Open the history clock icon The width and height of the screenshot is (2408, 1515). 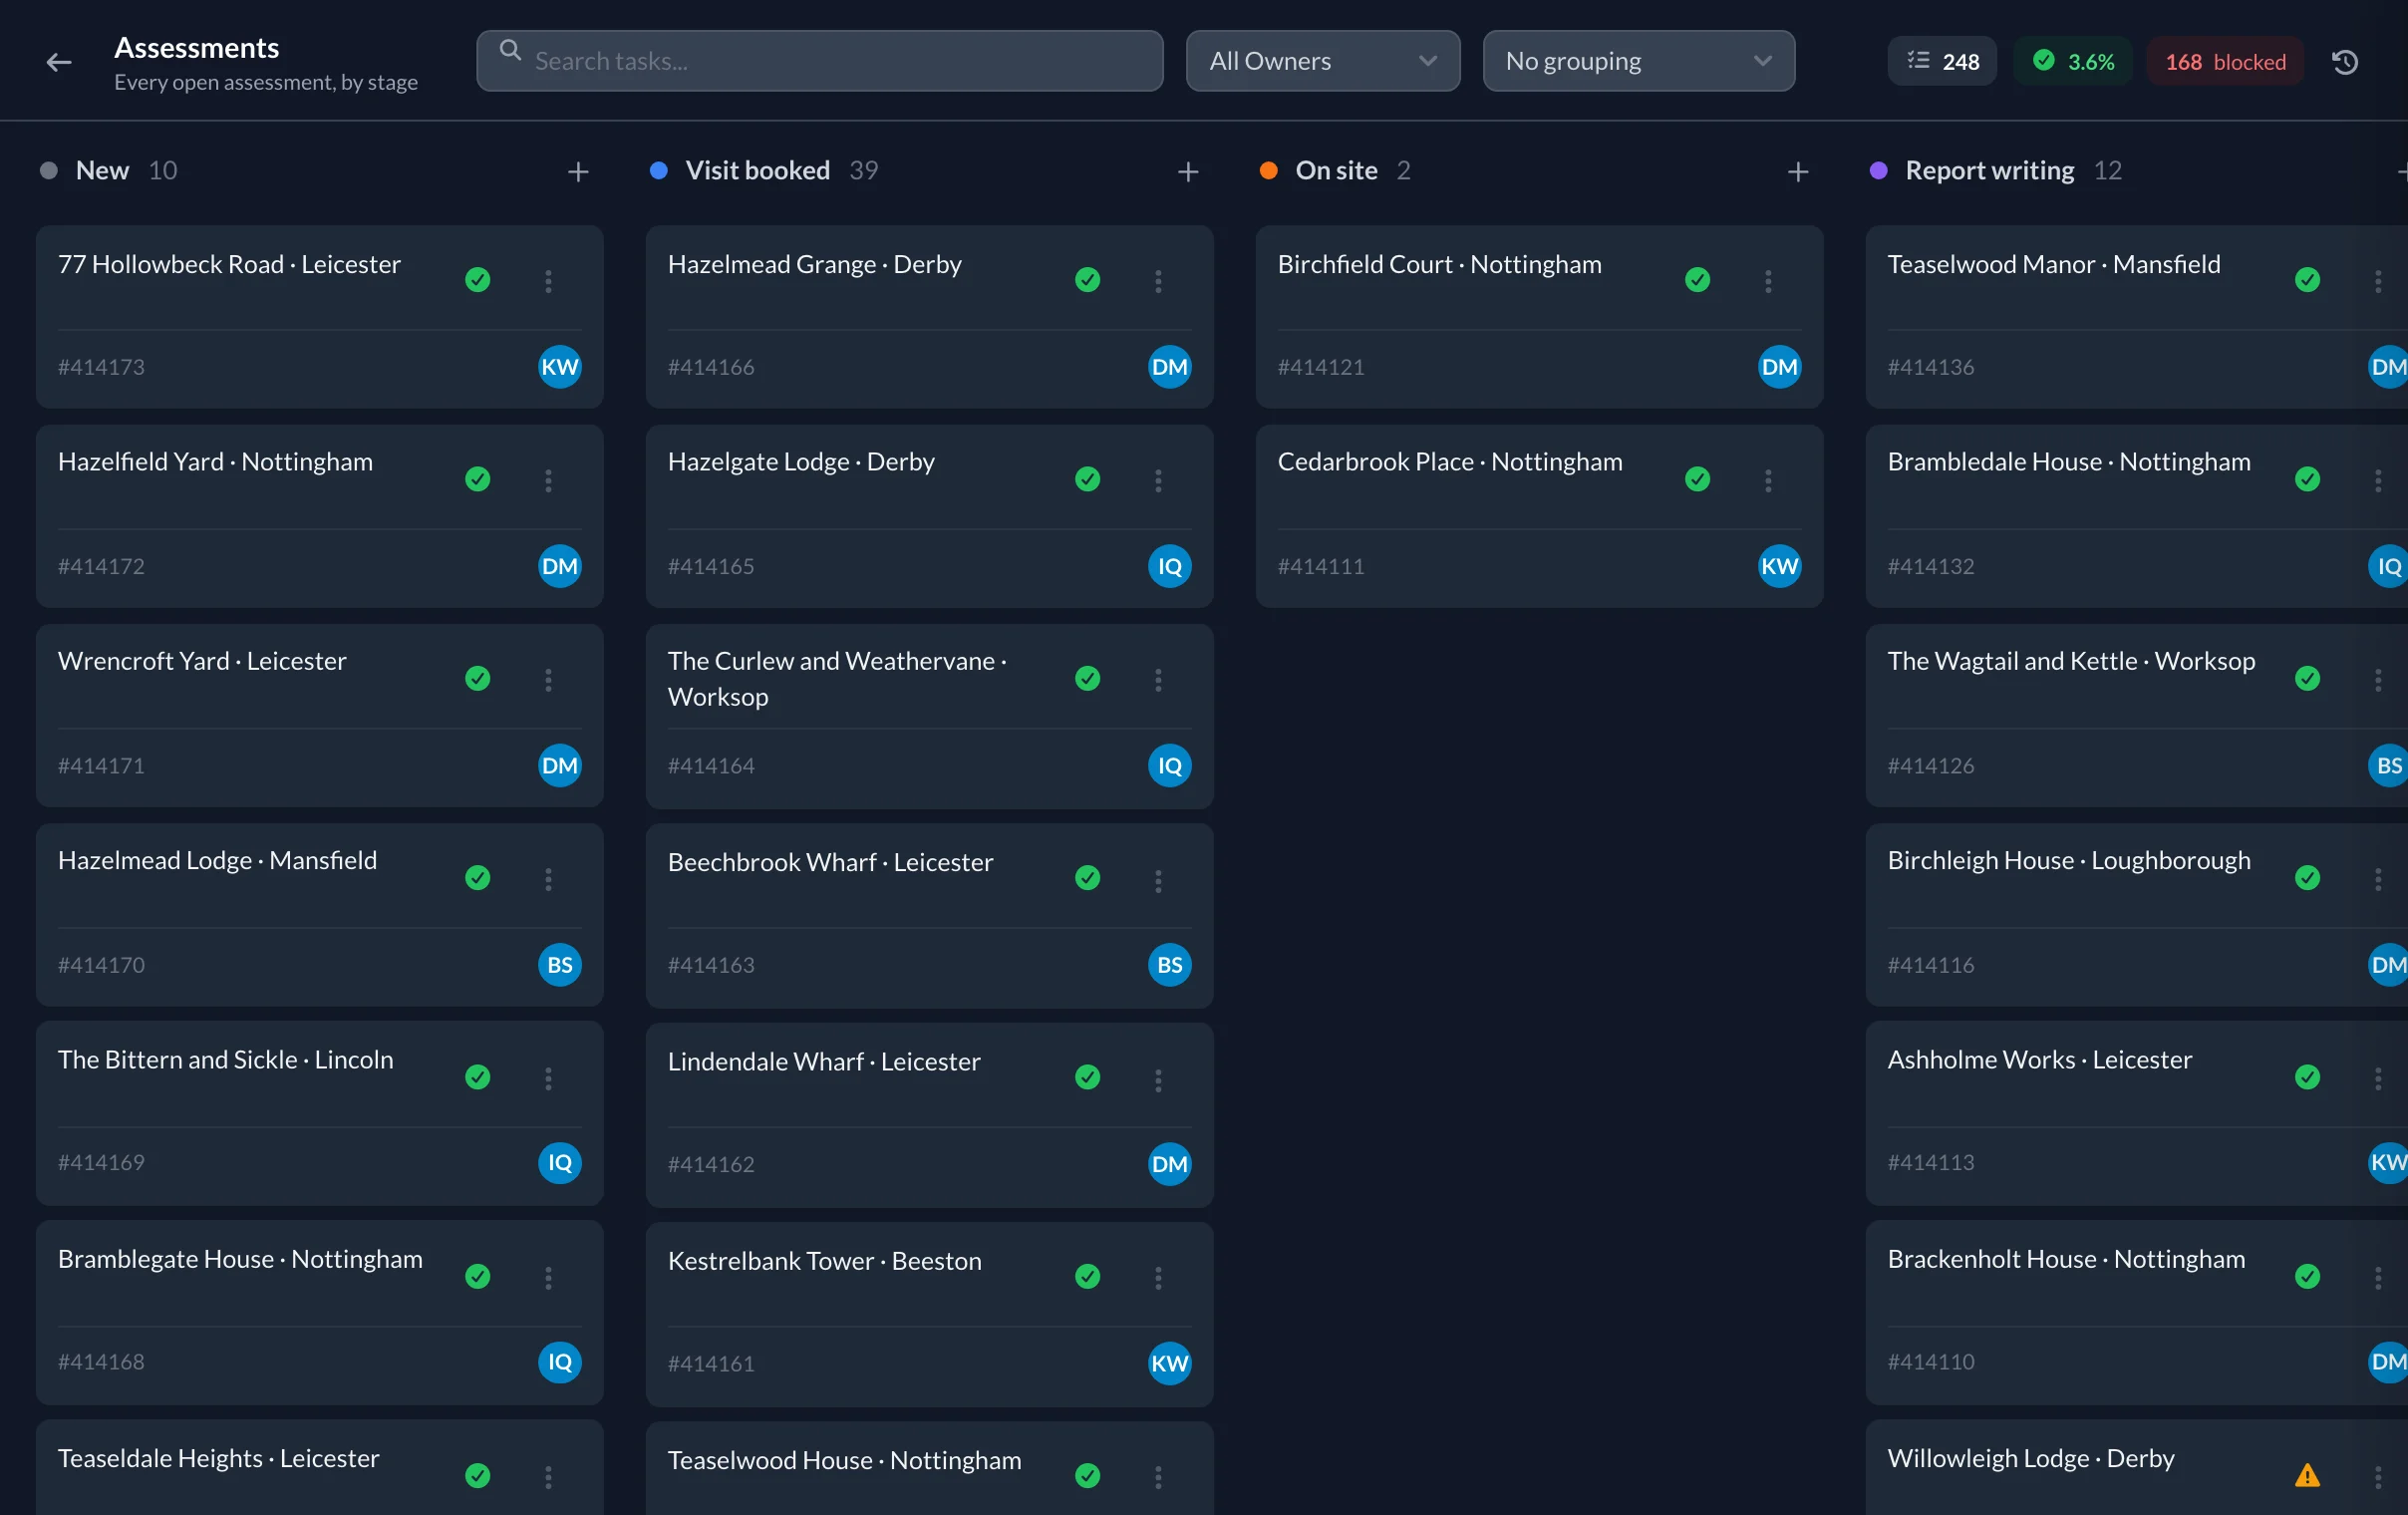point(2345,62)
